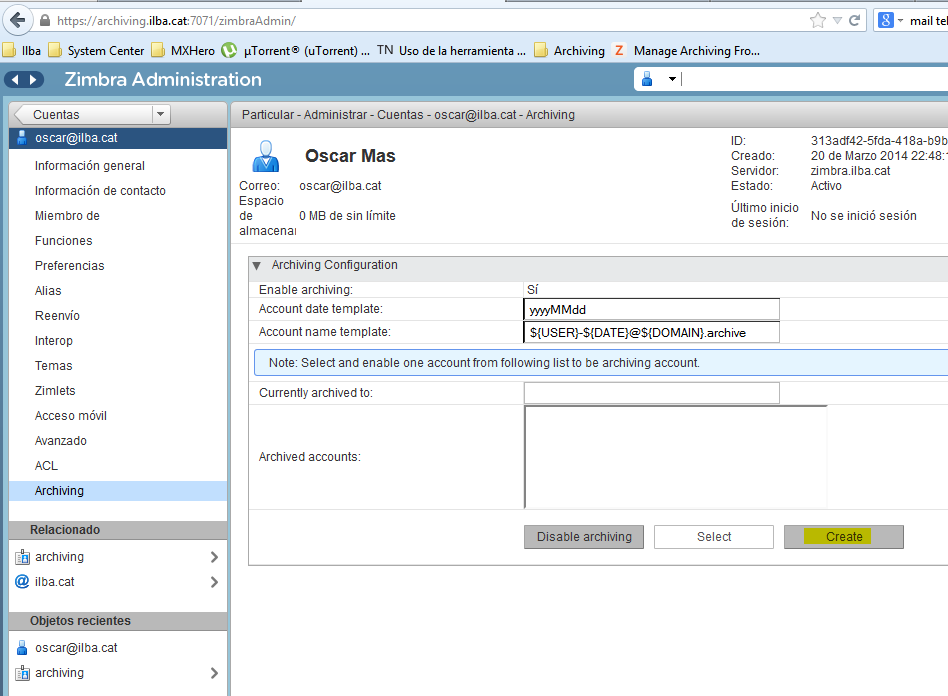Click the 'Activo' status value
The image size is (948, 696).
(x=826, y=186)
